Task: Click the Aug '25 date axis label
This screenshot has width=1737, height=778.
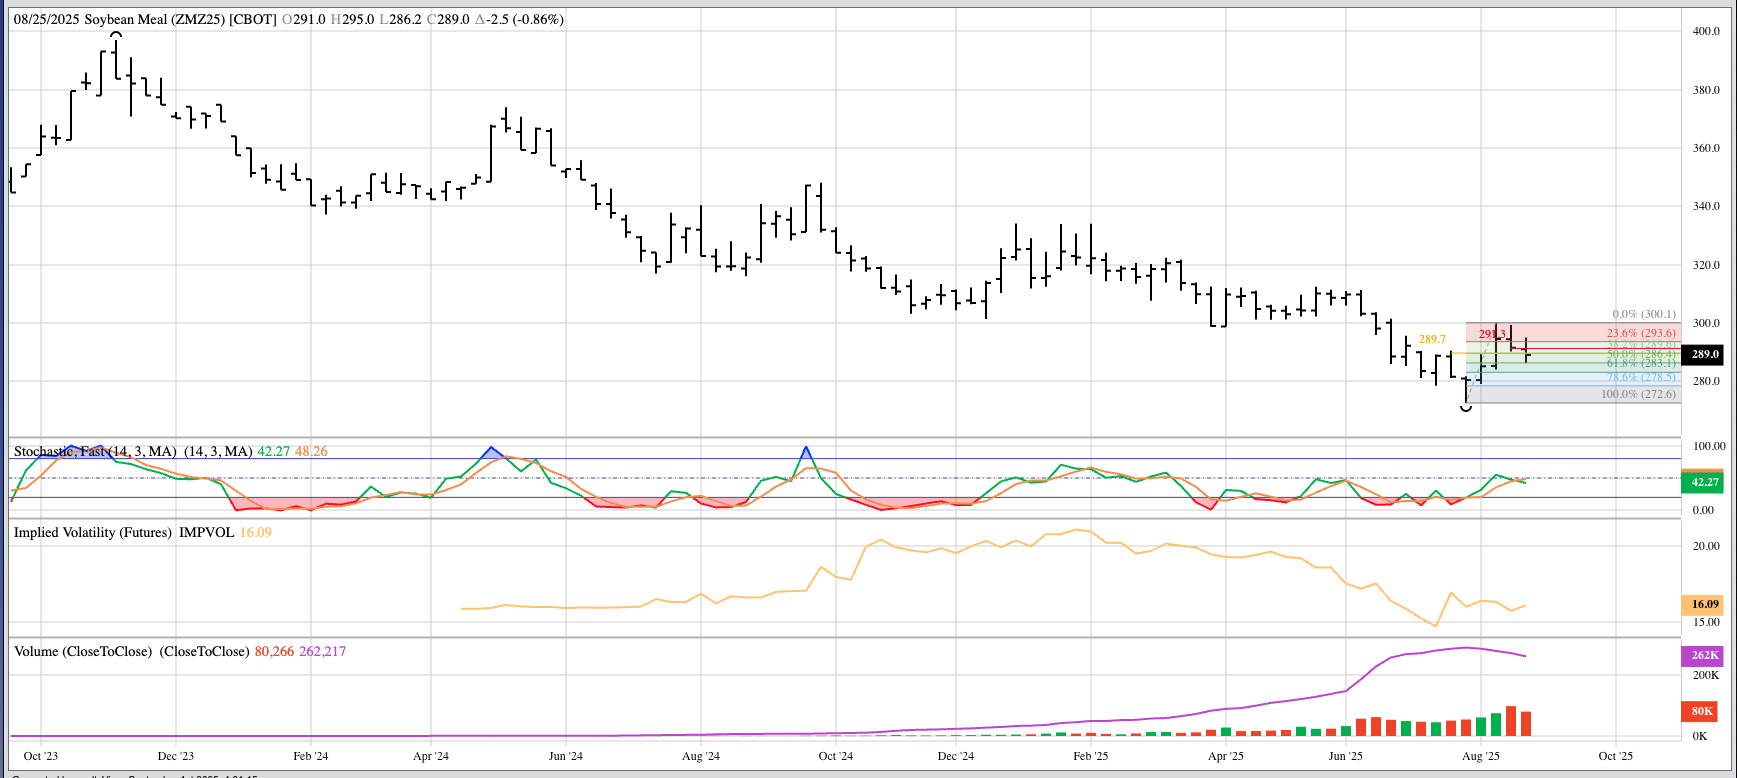Action: 1480,756
